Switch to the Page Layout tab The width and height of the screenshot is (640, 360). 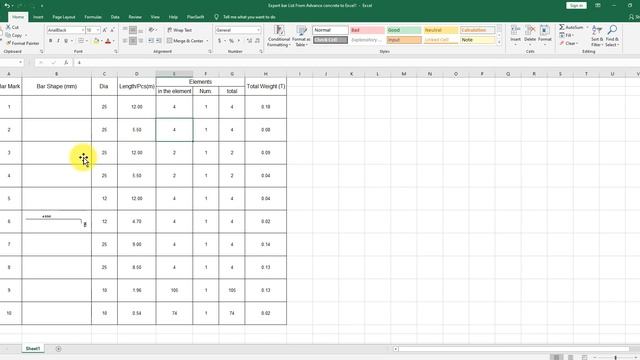tap(64, 17)
